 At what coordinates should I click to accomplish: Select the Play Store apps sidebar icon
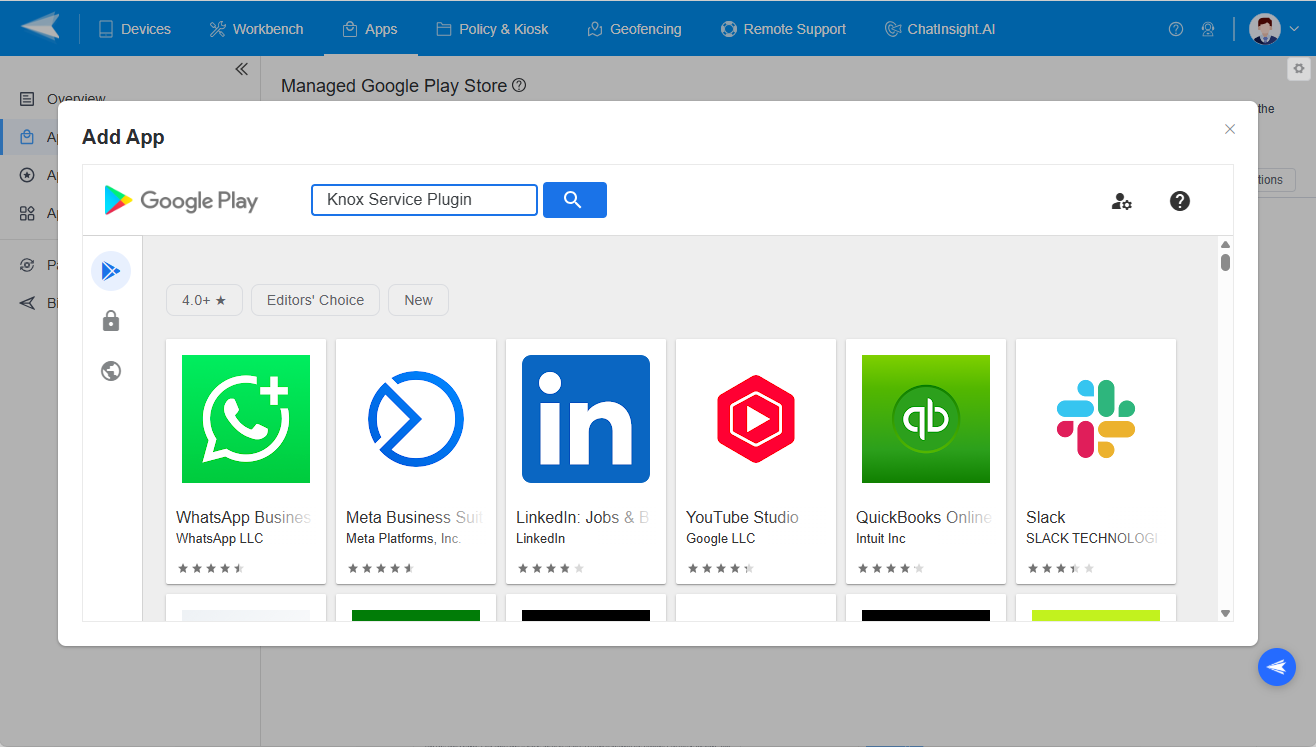(111, 271)
